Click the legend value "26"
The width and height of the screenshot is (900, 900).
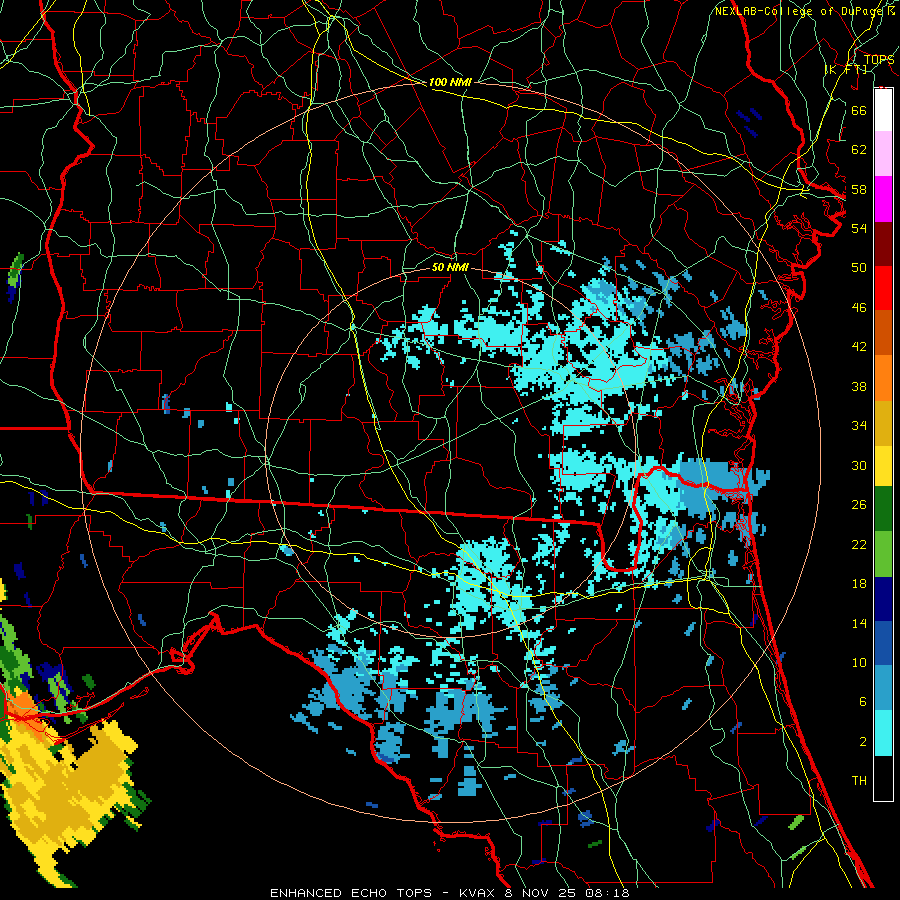859,505
